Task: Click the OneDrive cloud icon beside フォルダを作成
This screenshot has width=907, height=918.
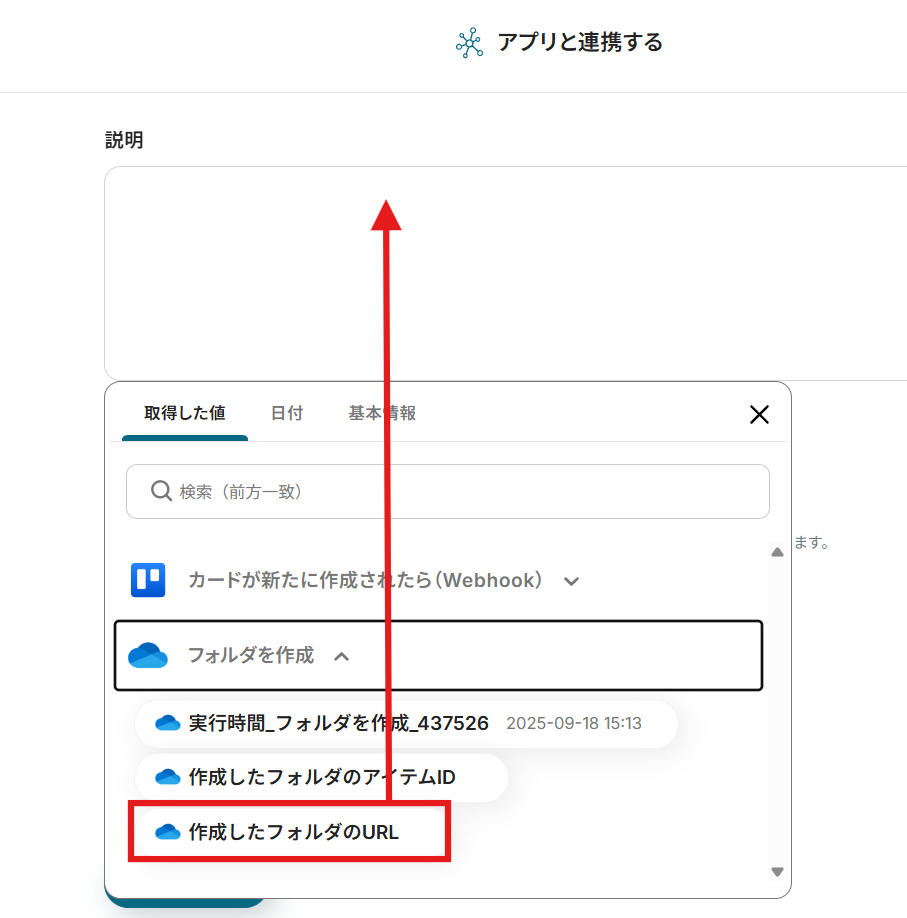Action: pyautogui.click(x=148, y=656)
